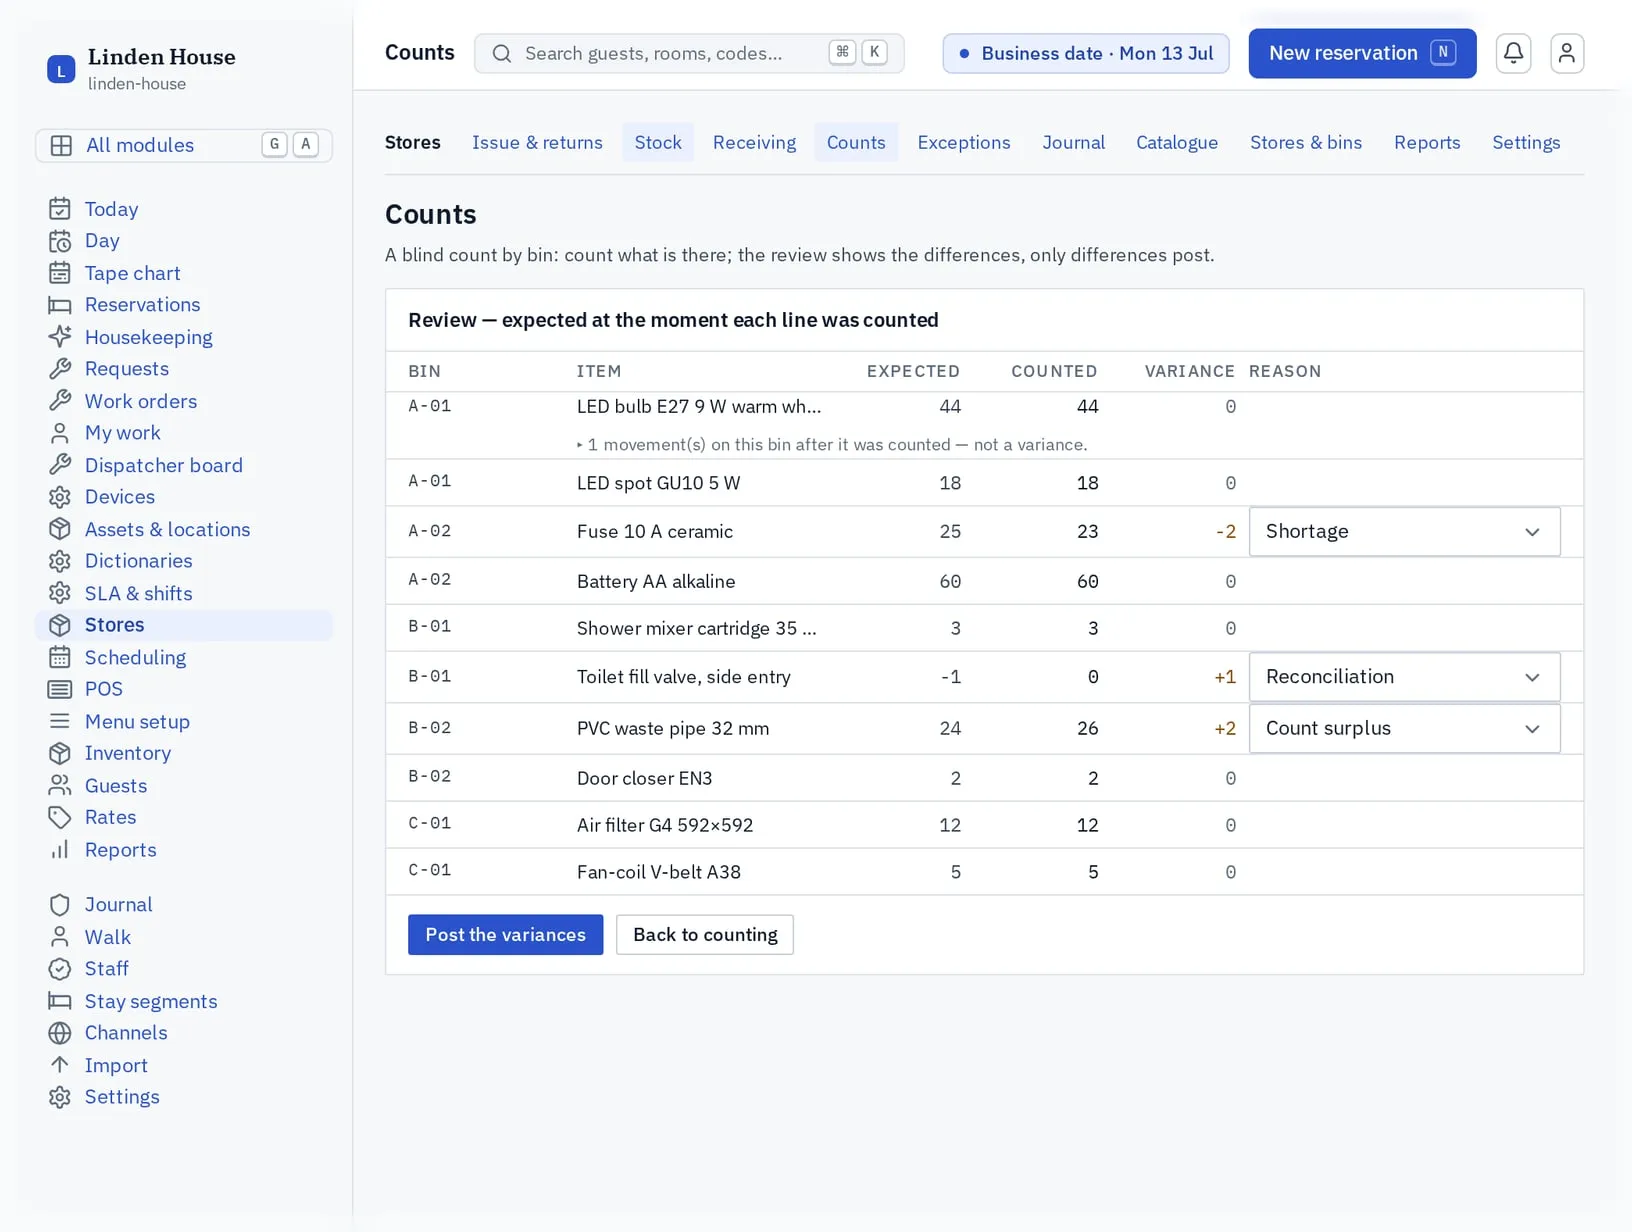The height and width of the screenshot is (1232, 1632).
Task: Click the Channels globe icon
Action: pyautogui.click(x=60, y=1033)
